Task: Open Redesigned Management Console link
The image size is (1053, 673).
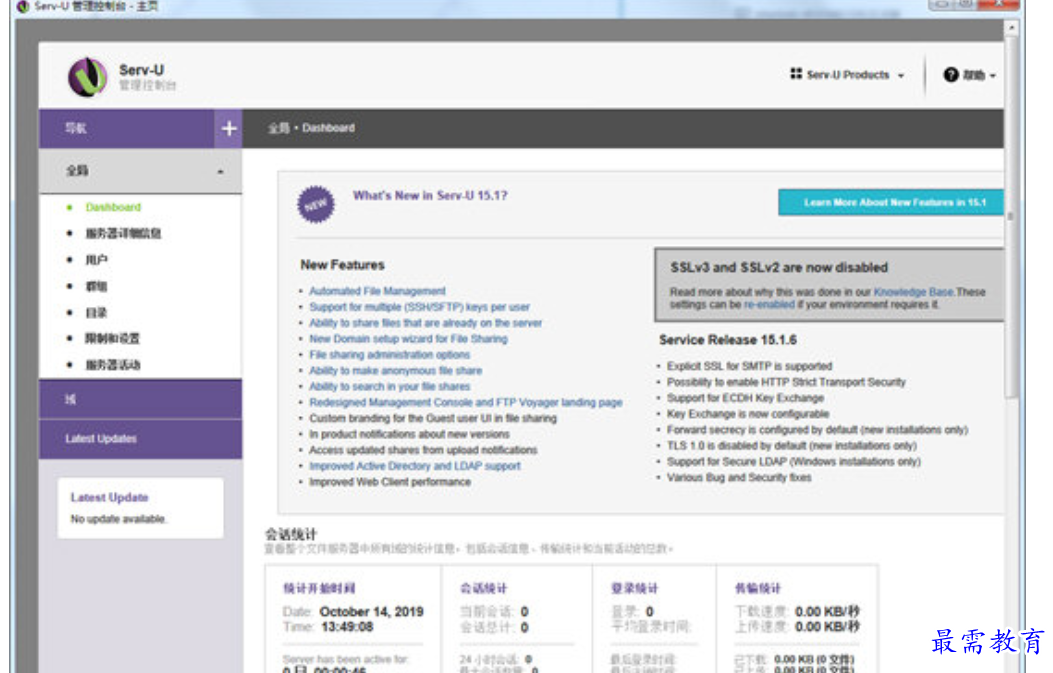Action: pos(465,402)
